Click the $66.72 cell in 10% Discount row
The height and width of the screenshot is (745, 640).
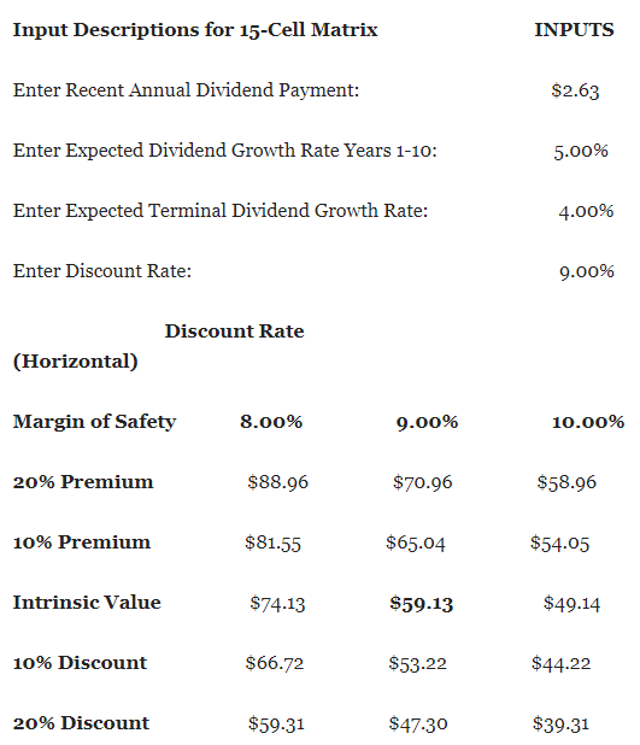(275, 663)
